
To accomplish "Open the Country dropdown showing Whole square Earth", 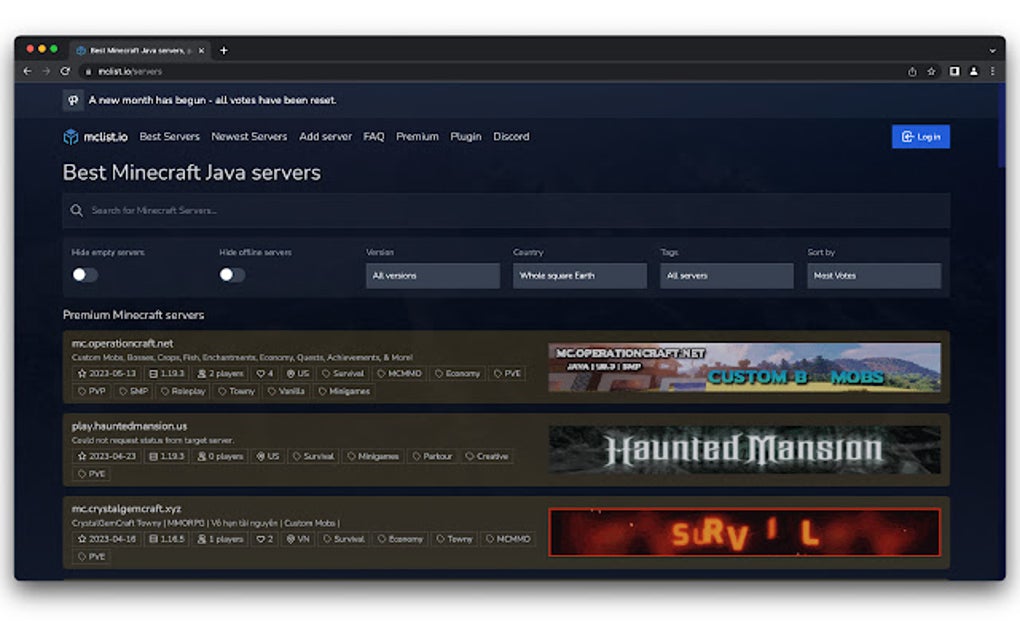I will click(x=579, y=275).
